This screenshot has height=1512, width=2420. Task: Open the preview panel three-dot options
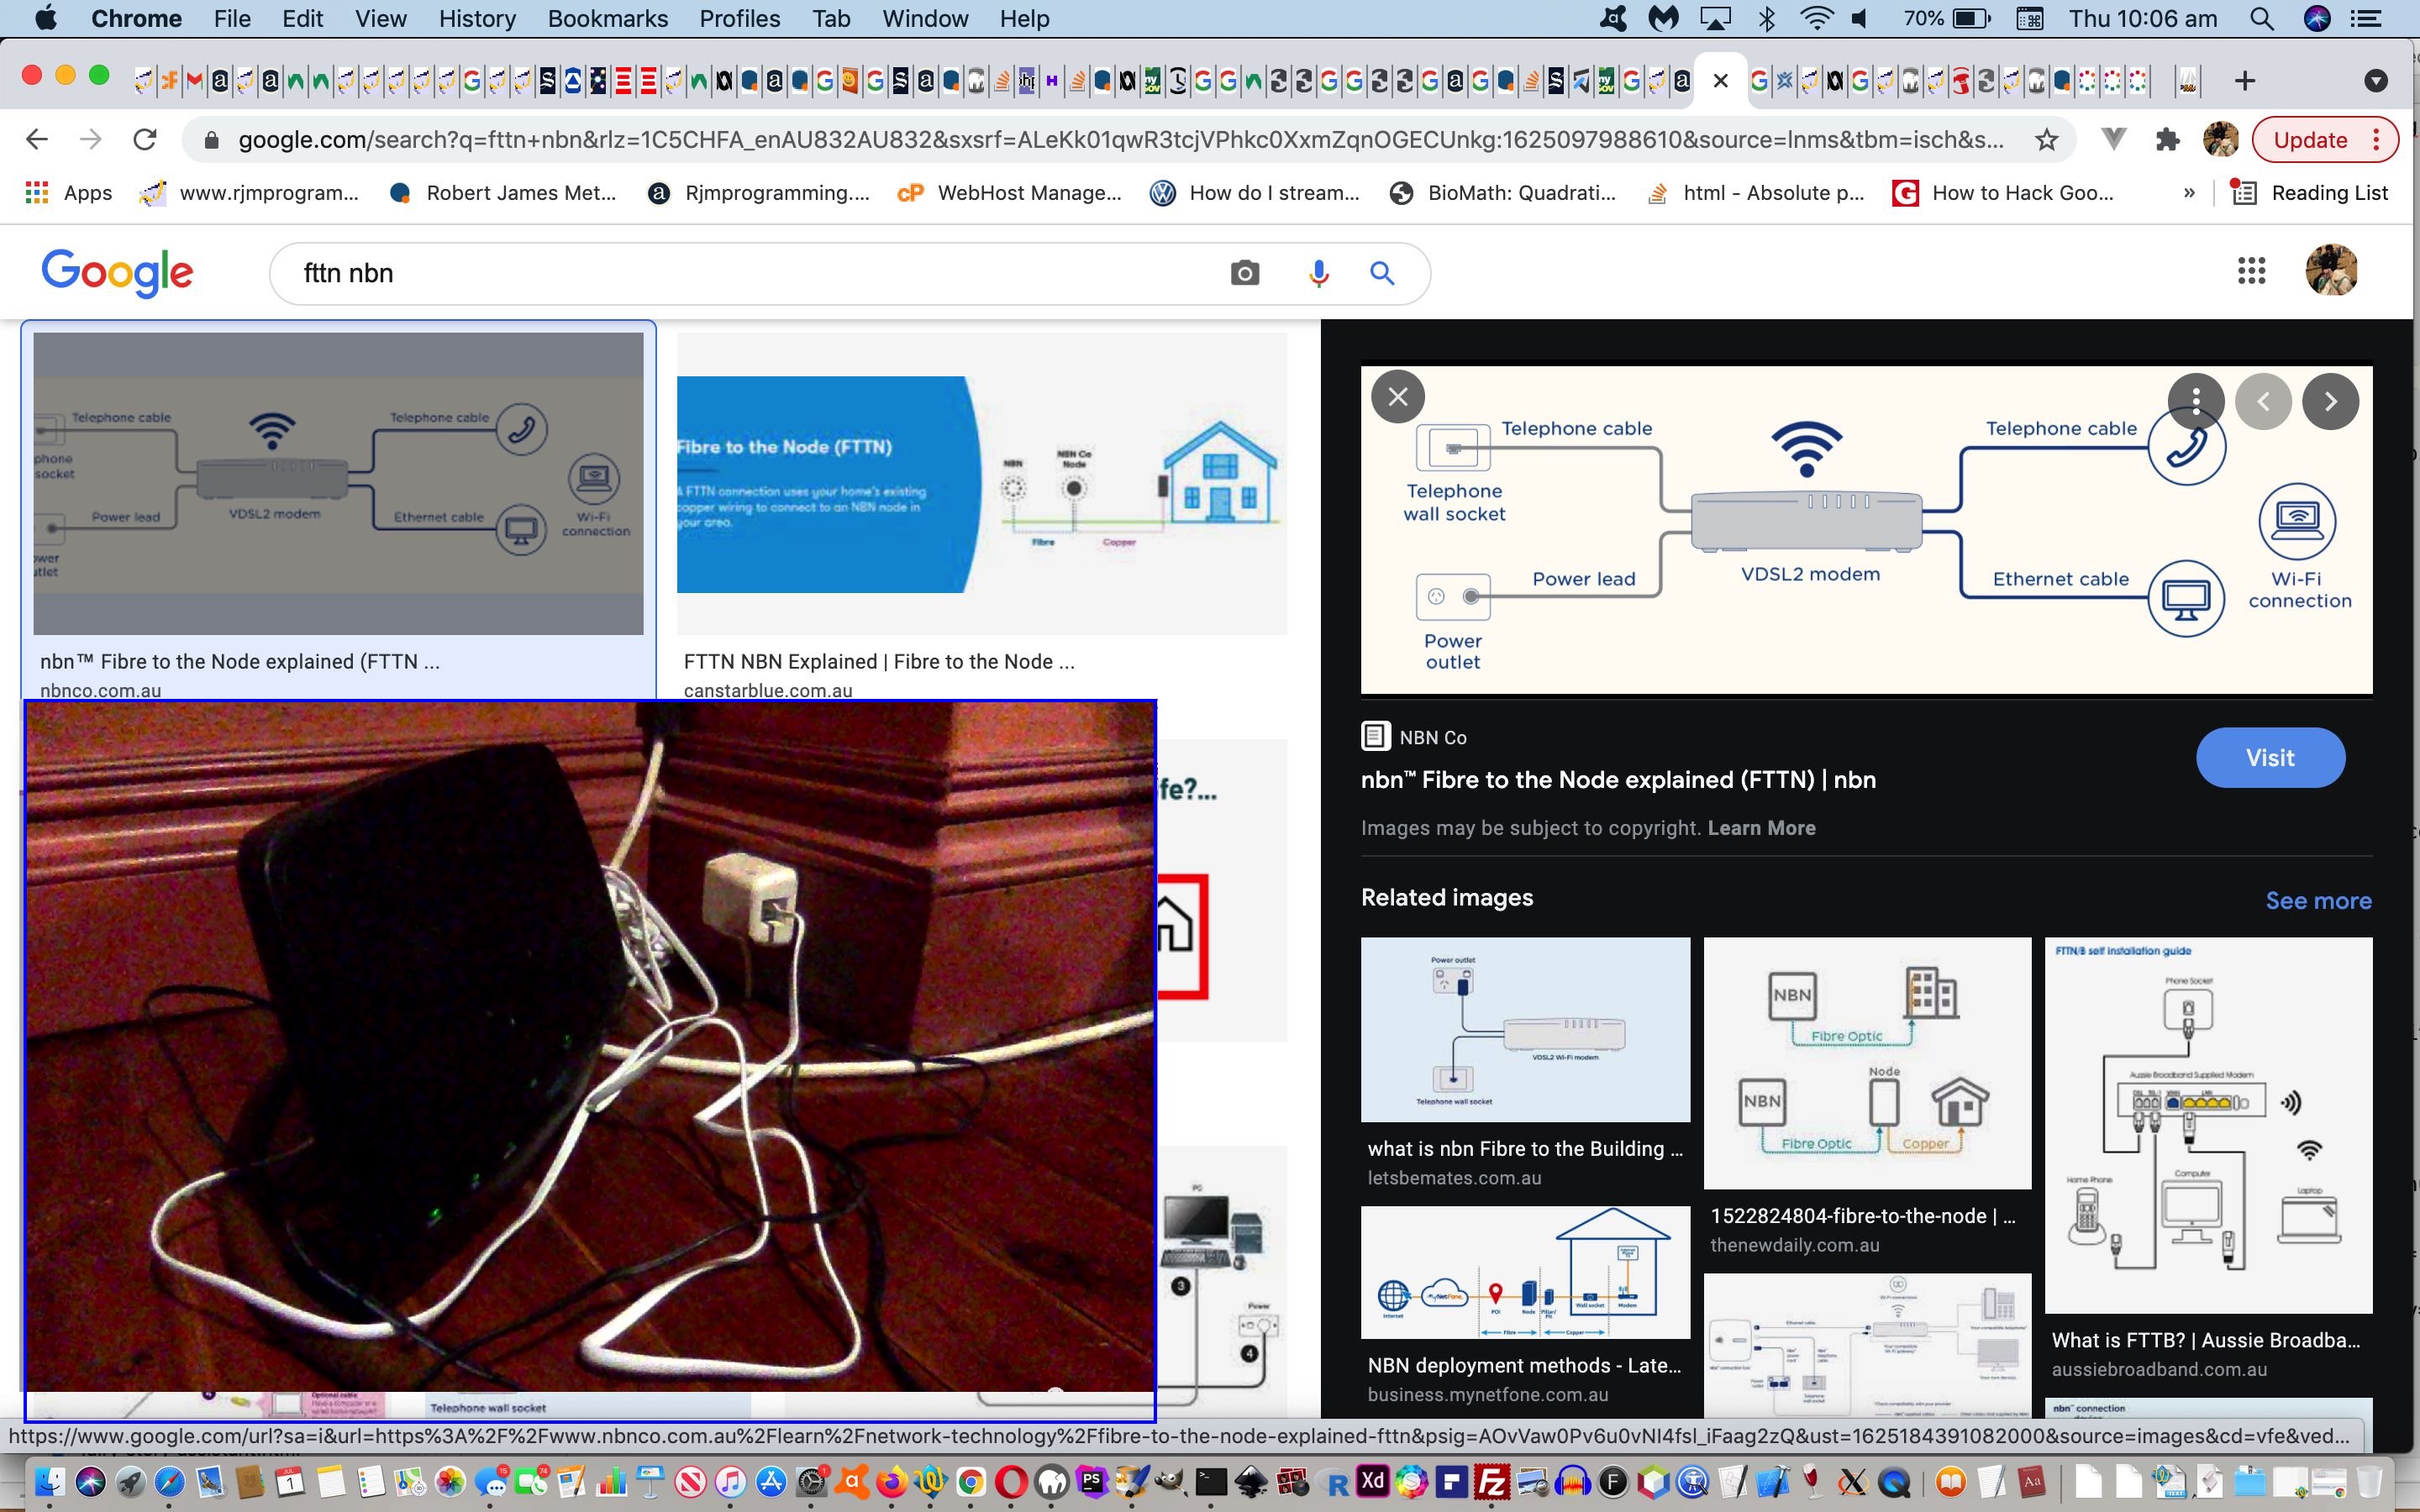click(x=2196, y=401)
